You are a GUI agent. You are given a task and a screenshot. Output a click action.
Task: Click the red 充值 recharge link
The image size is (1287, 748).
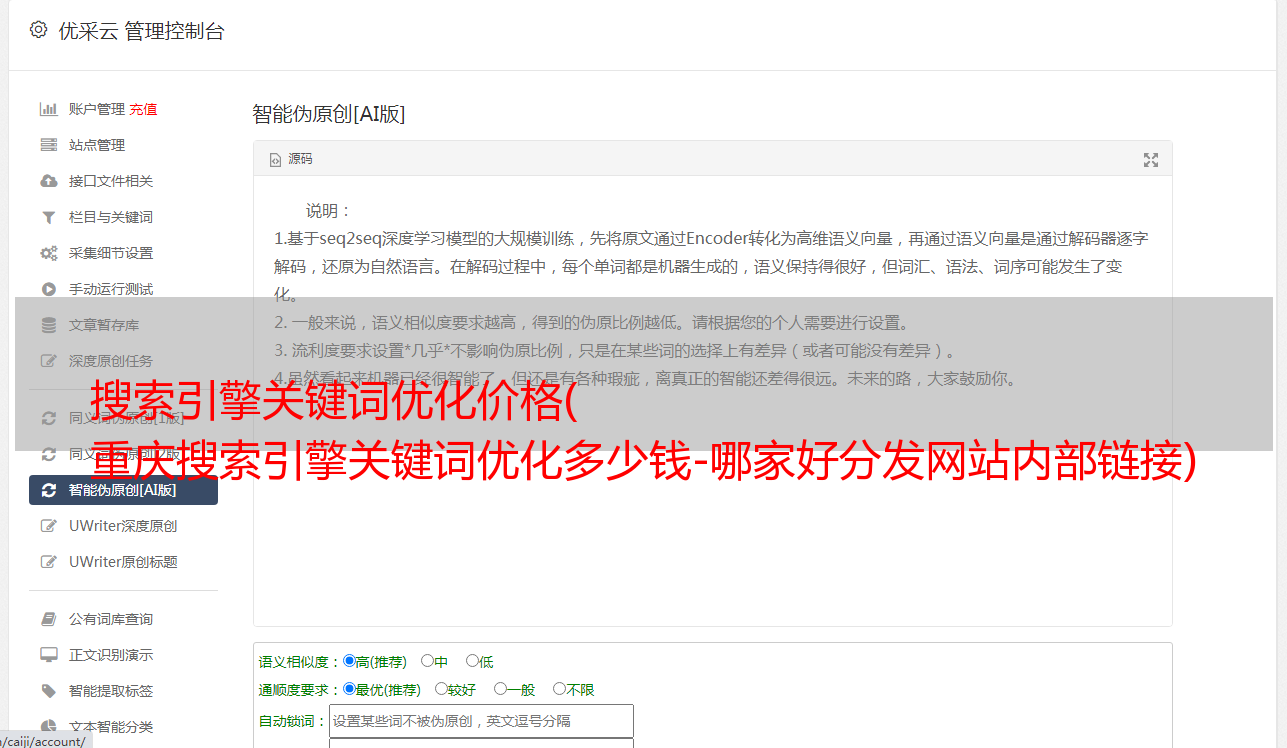(143, 109)
